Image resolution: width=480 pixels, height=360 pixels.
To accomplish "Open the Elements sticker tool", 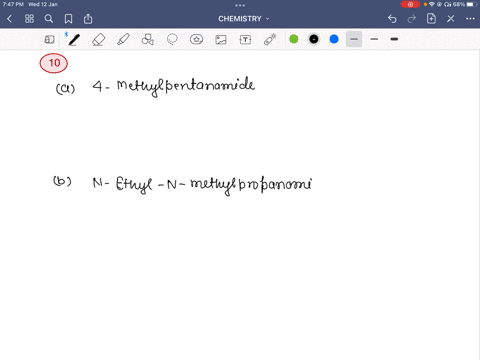I will tap(196, 39).
